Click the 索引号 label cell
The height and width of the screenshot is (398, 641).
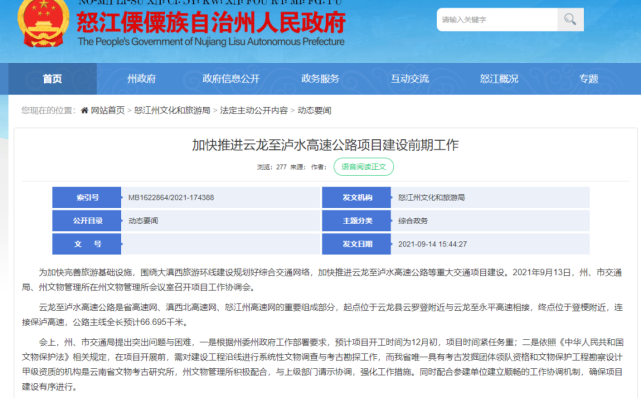(87, 198)
